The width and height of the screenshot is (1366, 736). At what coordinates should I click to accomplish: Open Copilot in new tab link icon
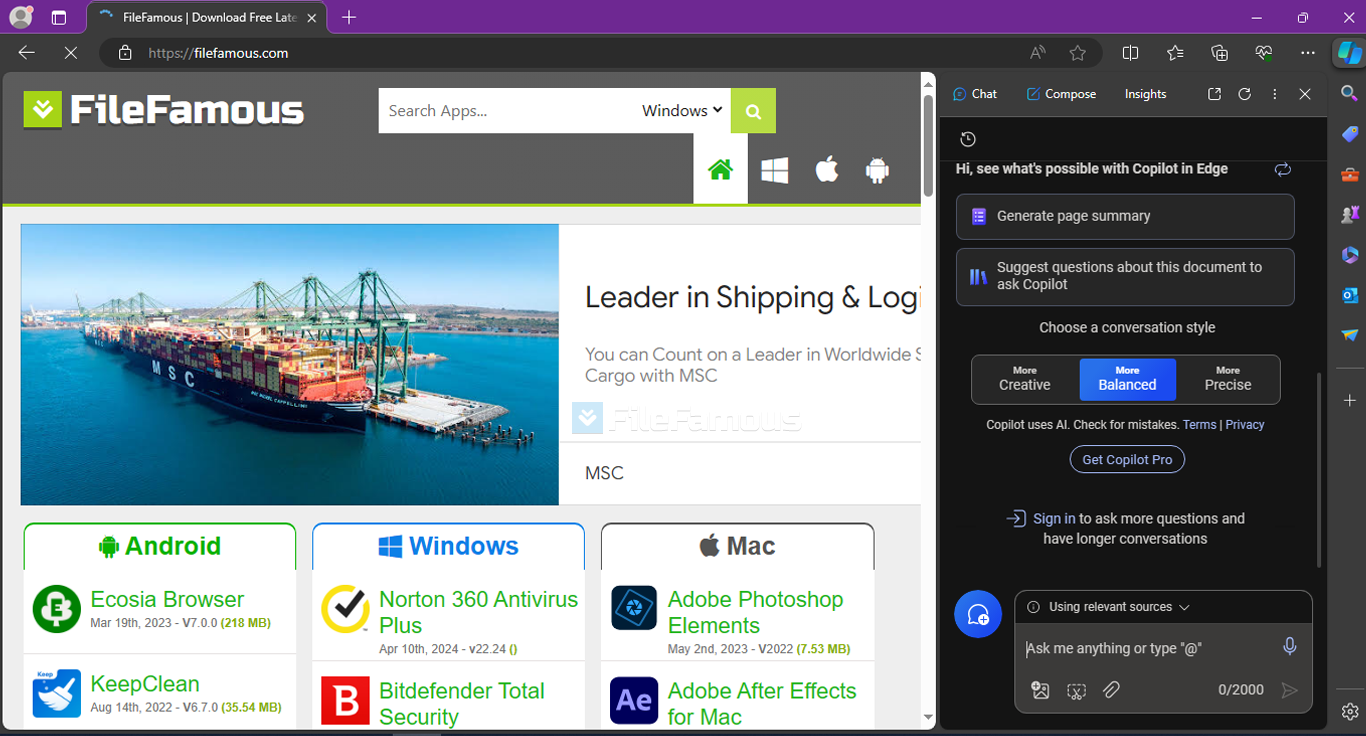pos(1214,94)
